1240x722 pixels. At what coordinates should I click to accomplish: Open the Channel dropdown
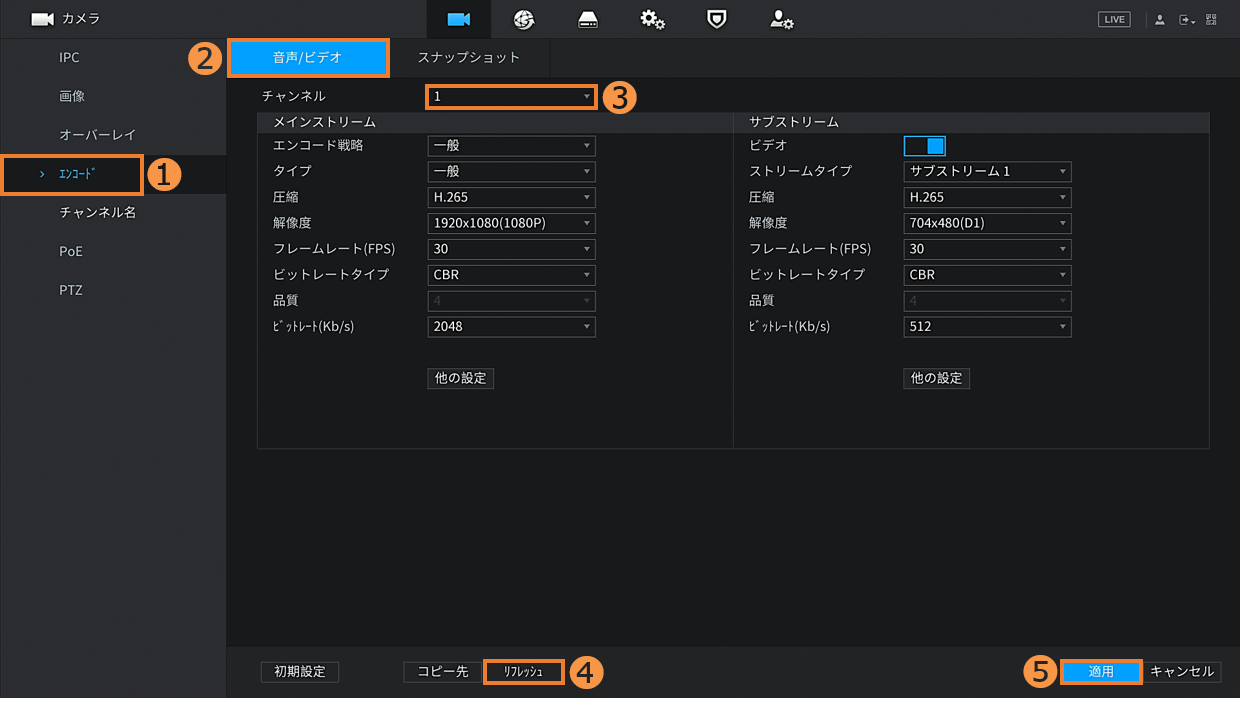click(x=511, y=97)
